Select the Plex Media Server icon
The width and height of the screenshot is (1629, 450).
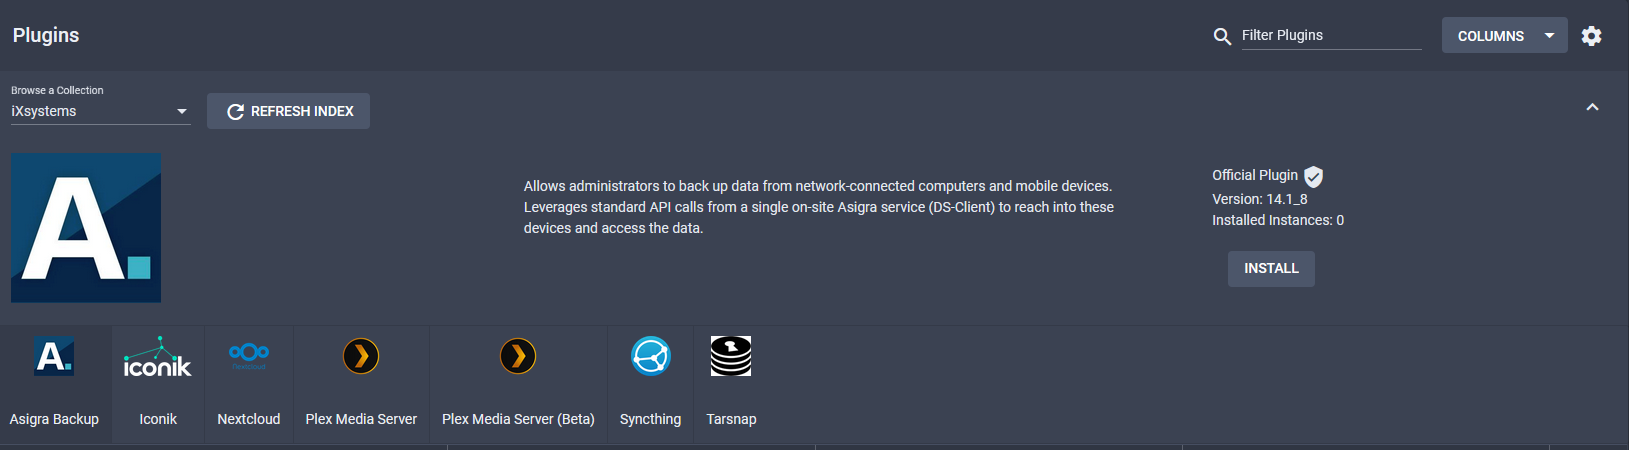(361, 356)
